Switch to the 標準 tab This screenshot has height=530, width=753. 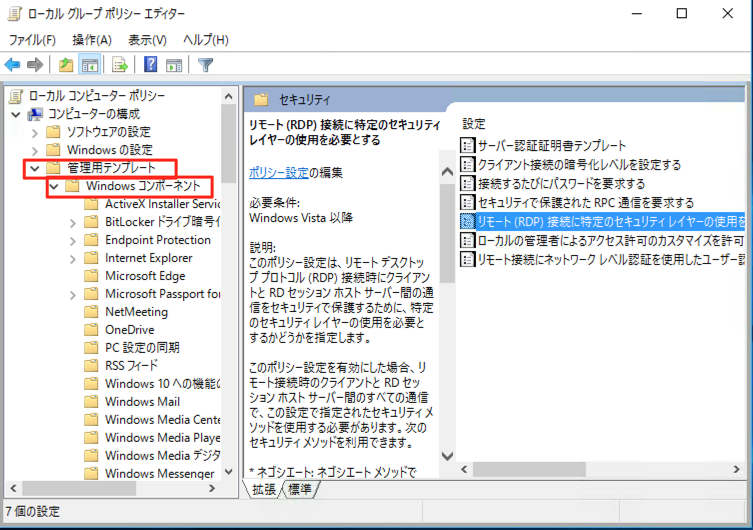[300, 489]
